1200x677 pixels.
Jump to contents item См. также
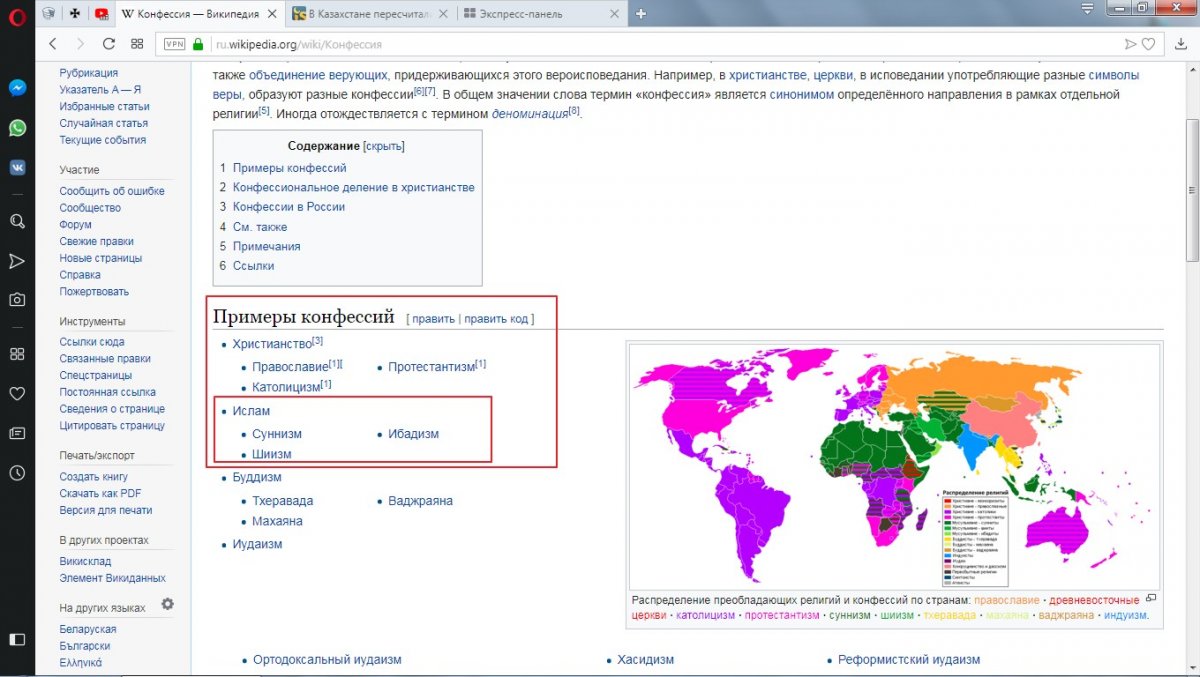point(260,227)
